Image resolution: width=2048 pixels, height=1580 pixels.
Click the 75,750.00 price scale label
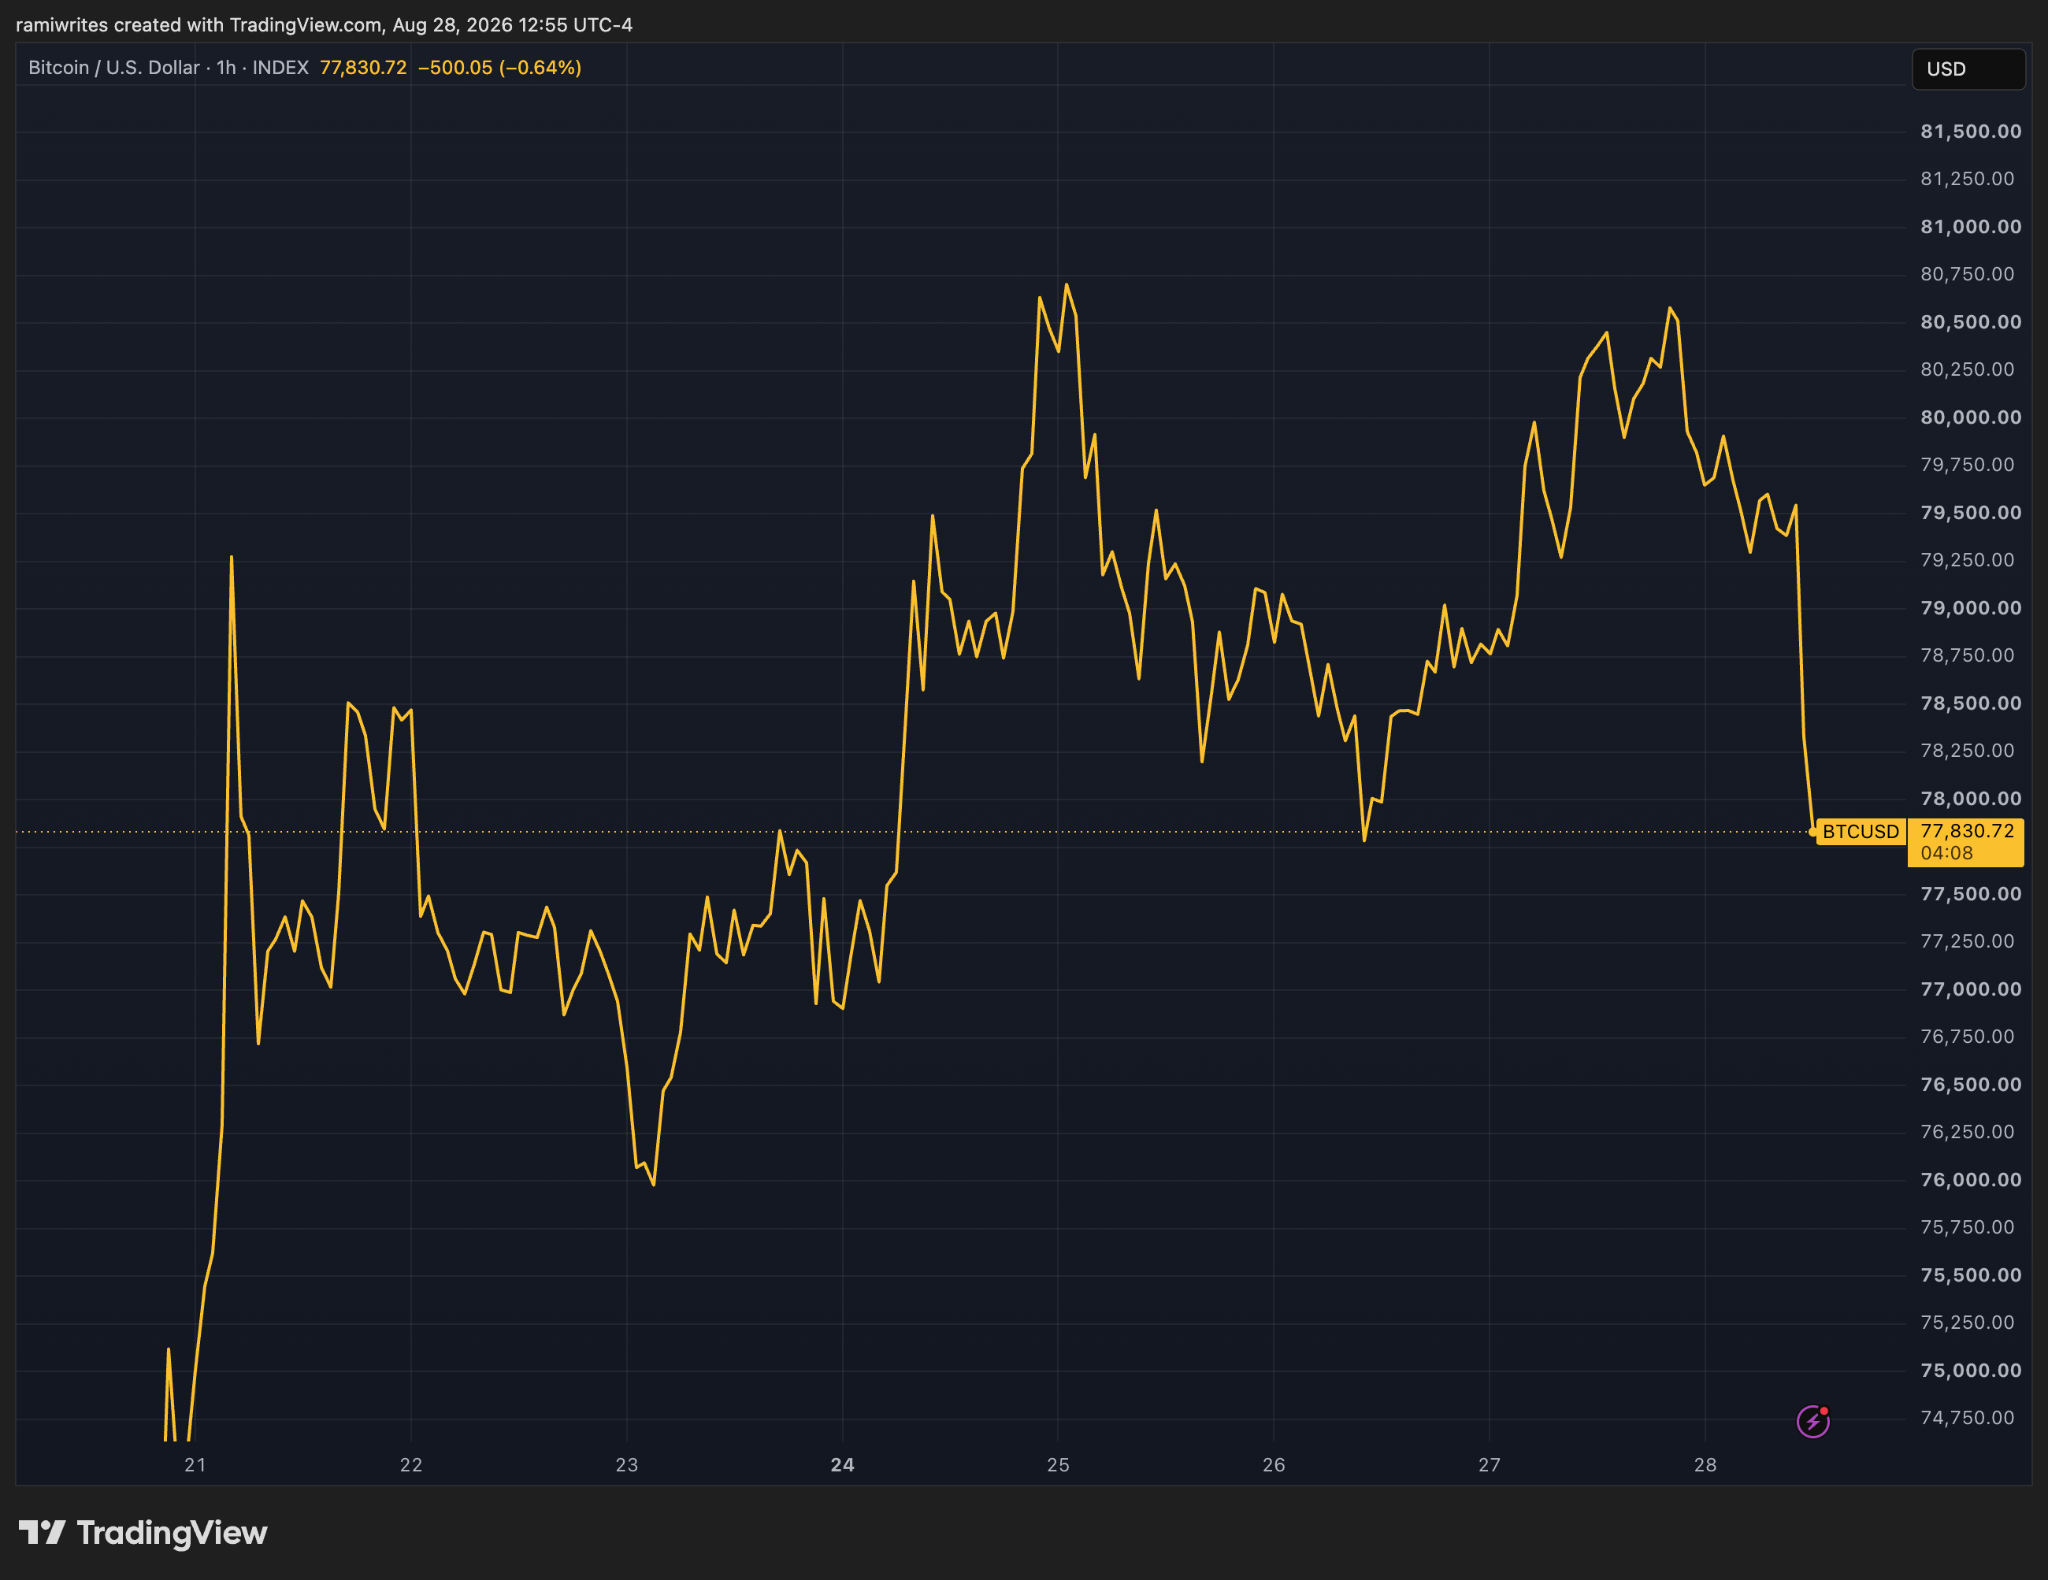pos(1967,1227)
